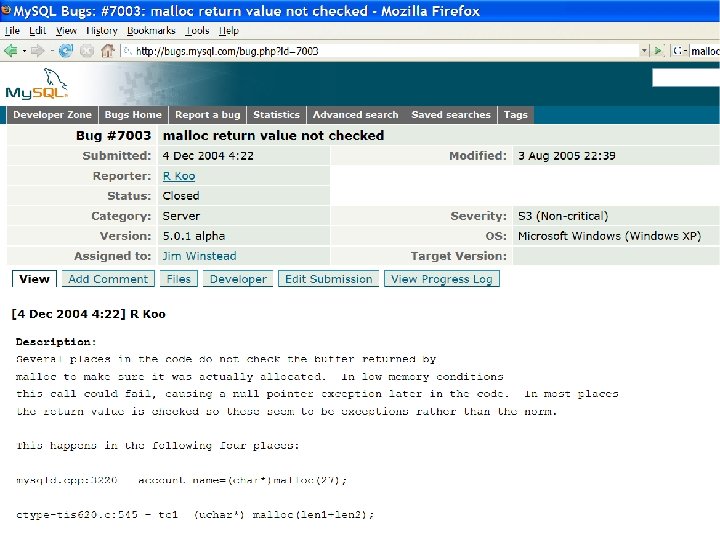The height and width of the screenshot is (540, 720).
Task: Open the Add Comment tab
Action: coord(108,279)
